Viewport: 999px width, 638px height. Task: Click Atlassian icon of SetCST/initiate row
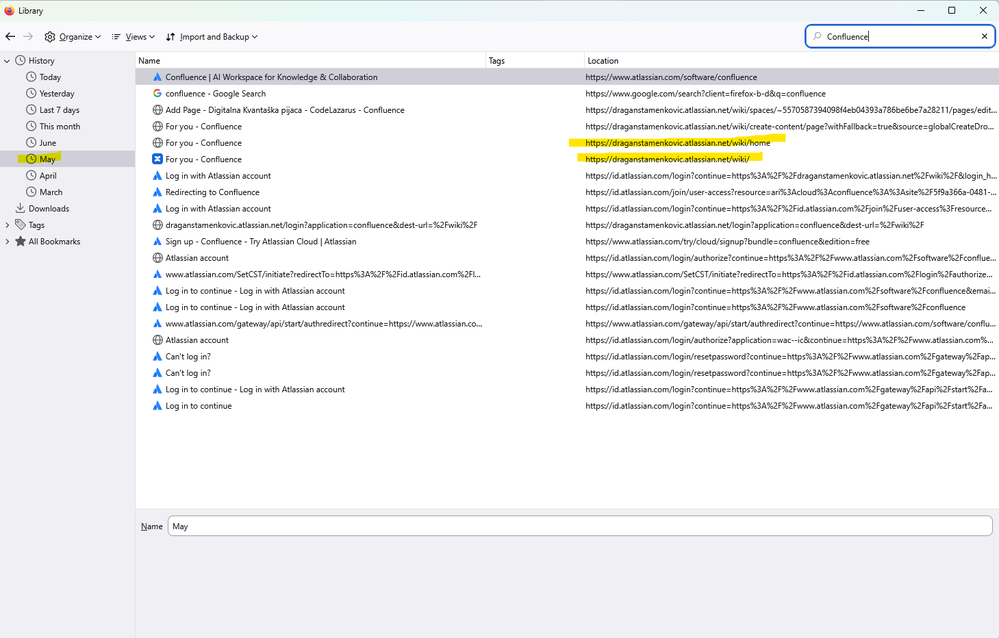pos(157,275)
